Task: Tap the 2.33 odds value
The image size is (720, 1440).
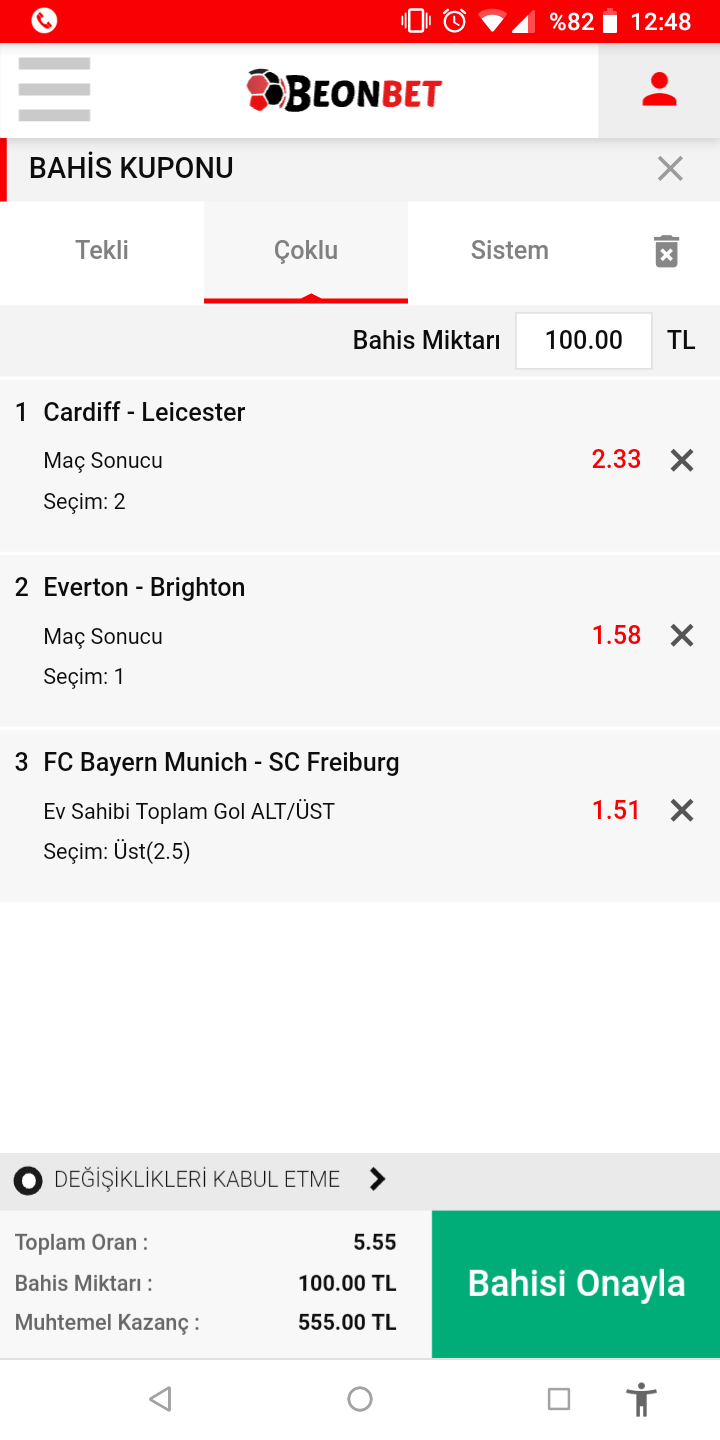Action: pos(616,459)
